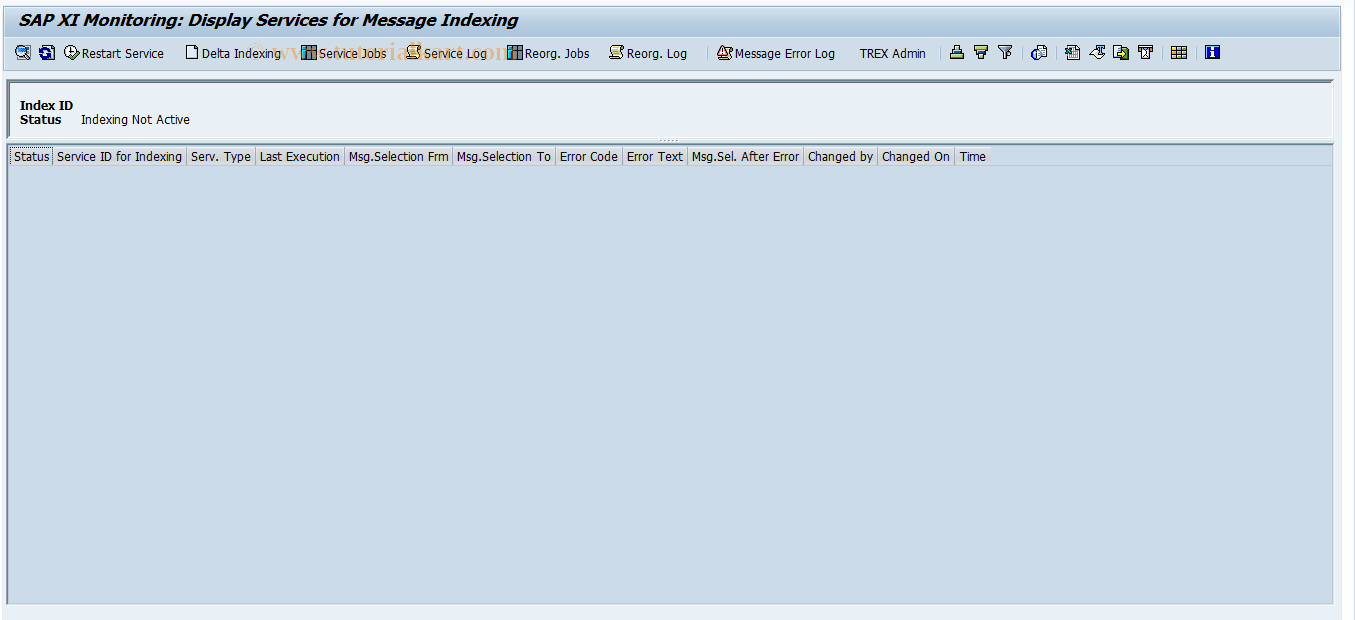Click the Changed by column header
Screen dimensions: 1355x620
pyautogui.click(x=841, y=156)
